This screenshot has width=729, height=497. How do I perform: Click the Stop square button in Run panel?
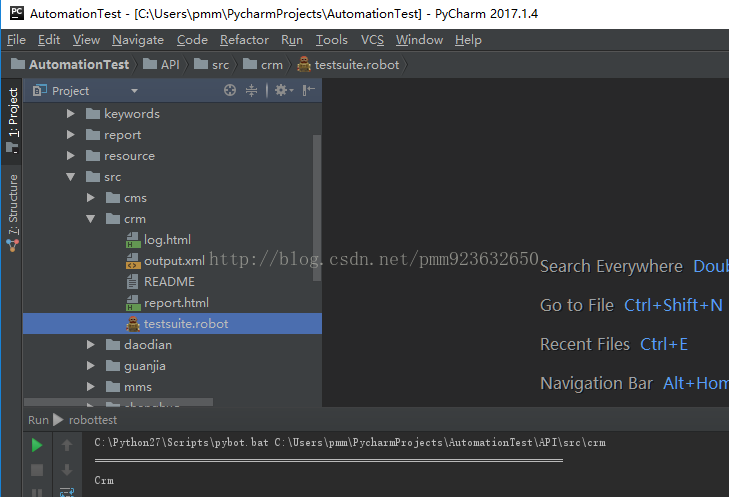click(37, 470)
